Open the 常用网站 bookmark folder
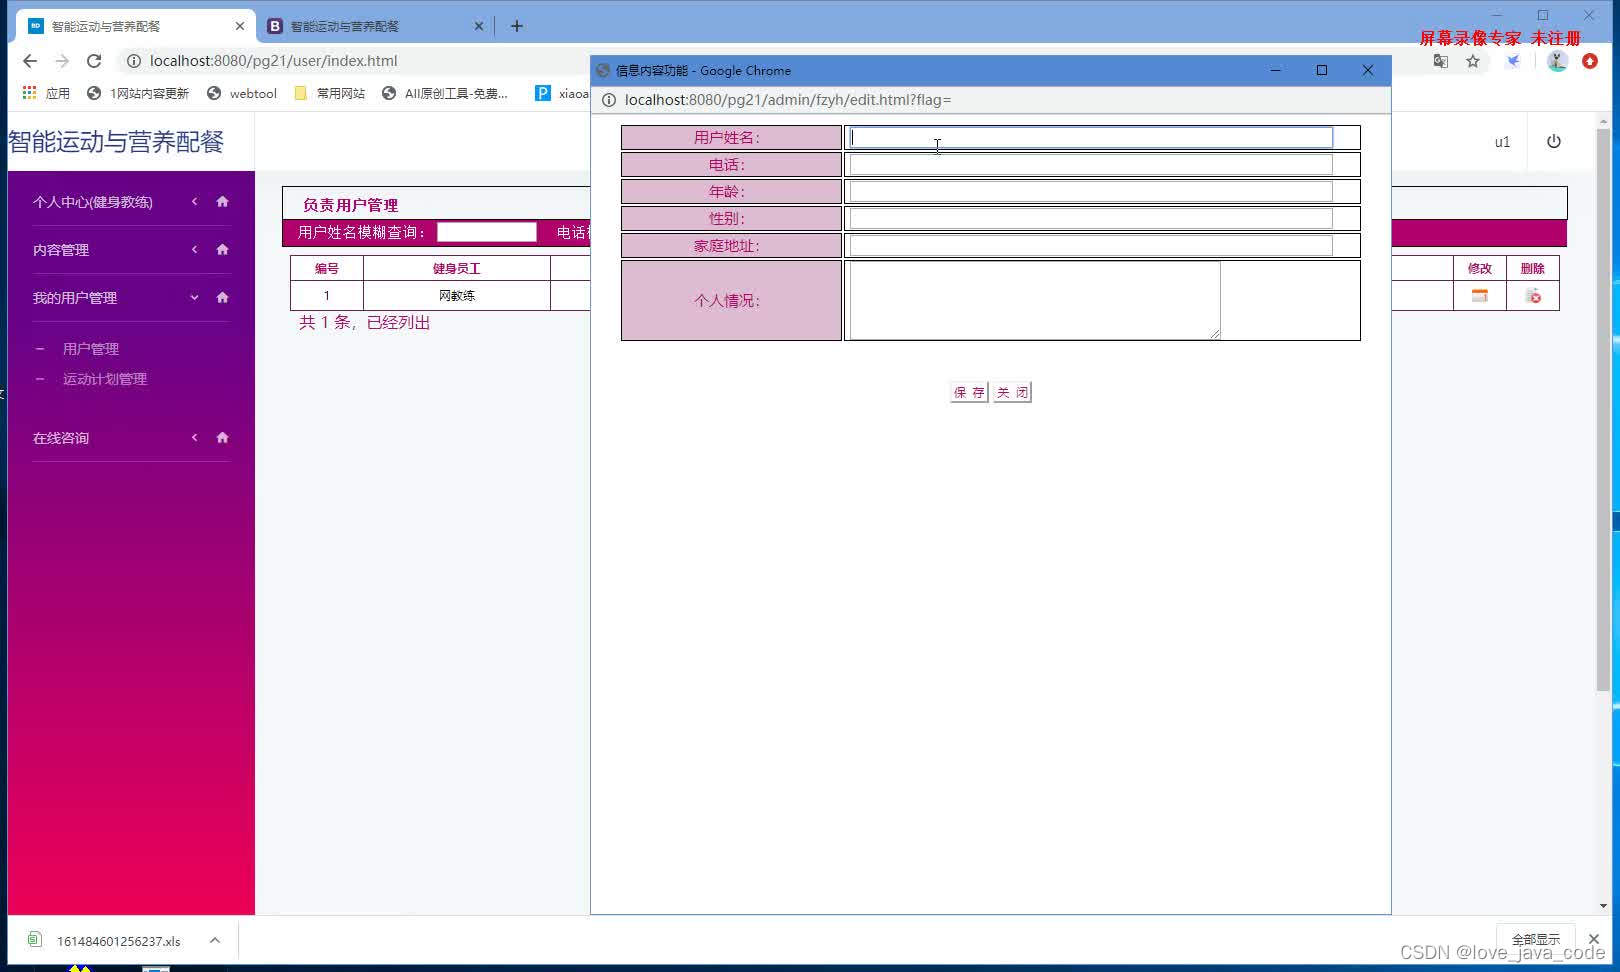This screenshot has width=1620, height=972. [330, 93]
